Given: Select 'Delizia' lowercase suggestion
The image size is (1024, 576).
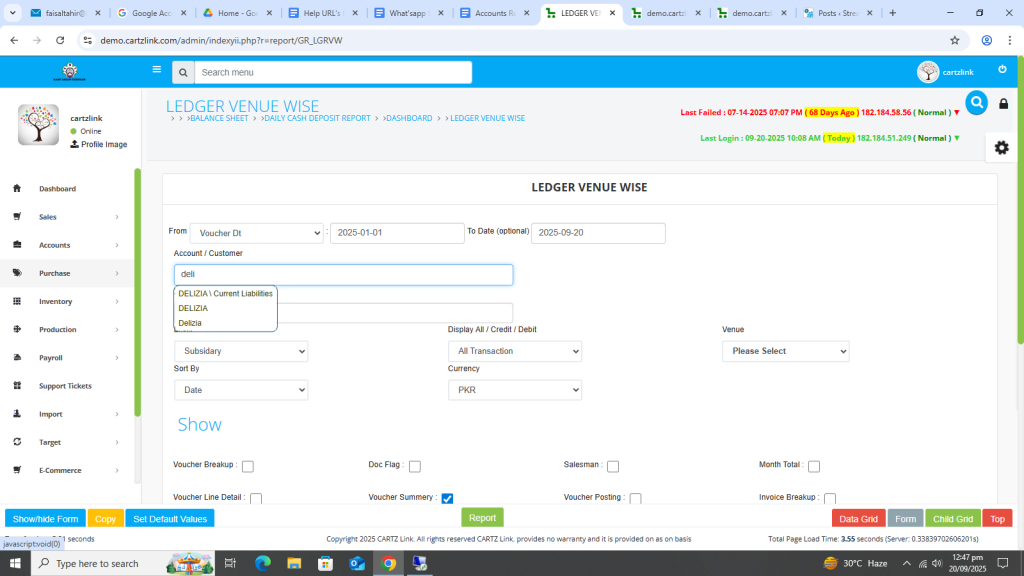Looking at the screenshot, I should [x=190, y=323].
